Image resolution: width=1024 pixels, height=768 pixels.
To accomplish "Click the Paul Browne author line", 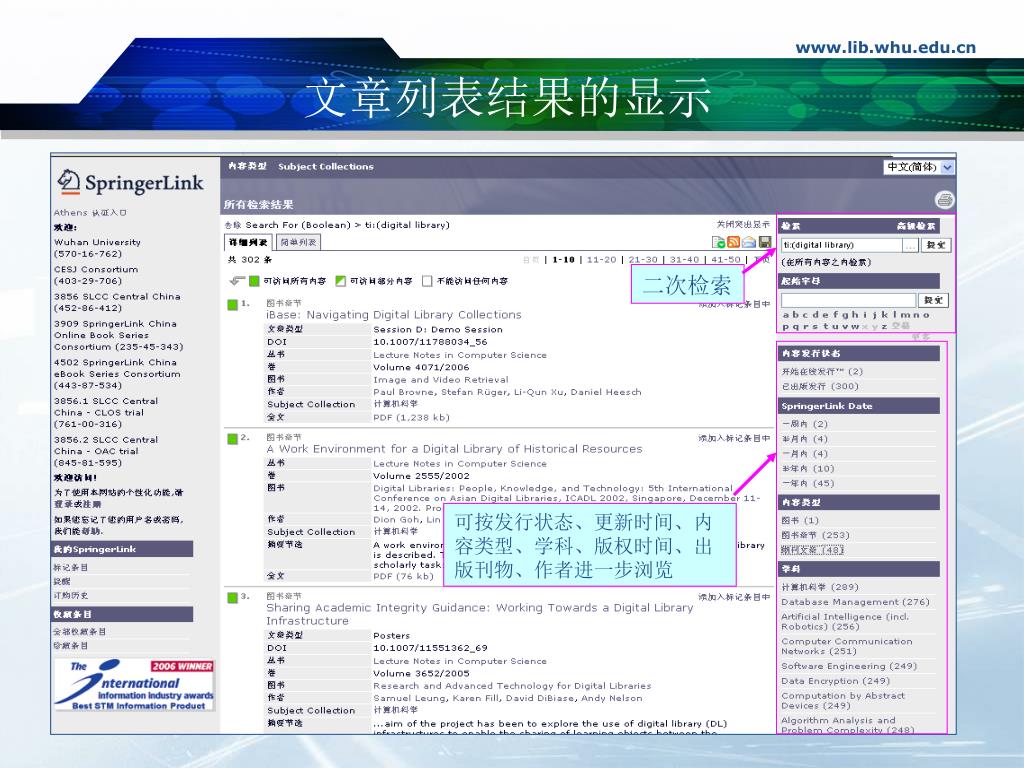I will pyautogui.click(x=507, y=392).
